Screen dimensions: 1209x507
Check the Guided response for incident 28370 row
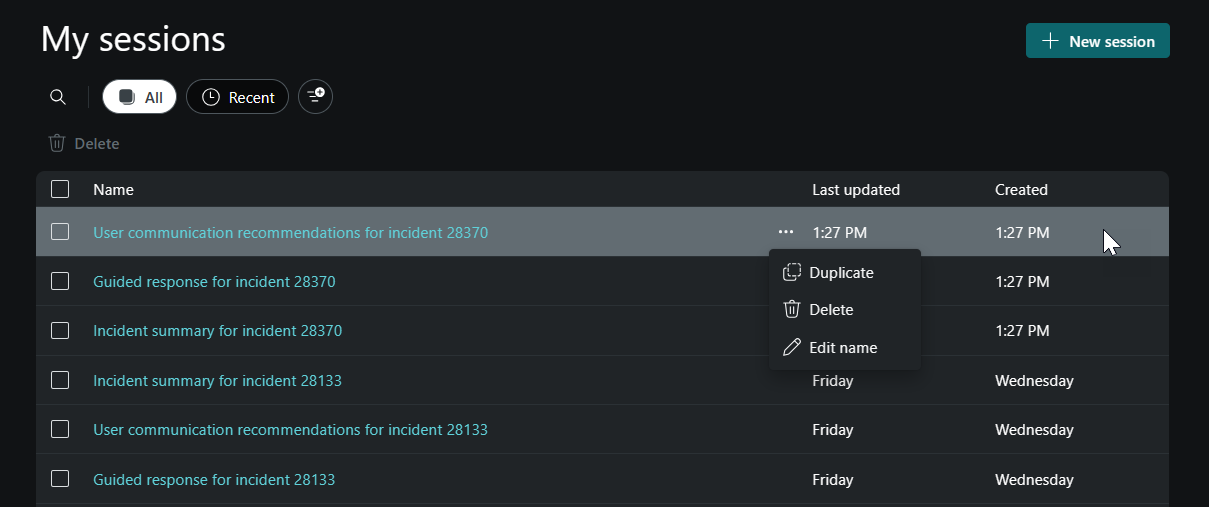click(x=60, y=281)
